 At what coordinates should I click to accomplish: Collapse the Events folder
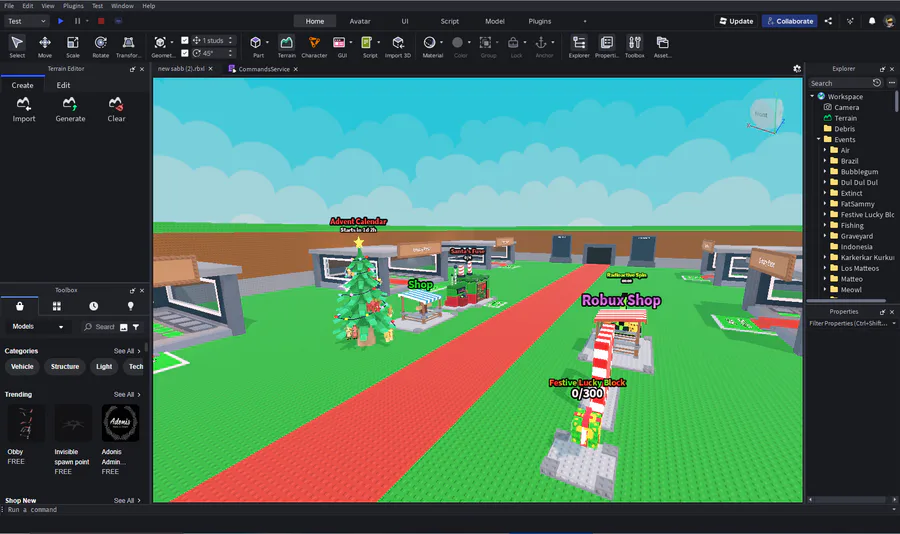(x=818, y=140)
